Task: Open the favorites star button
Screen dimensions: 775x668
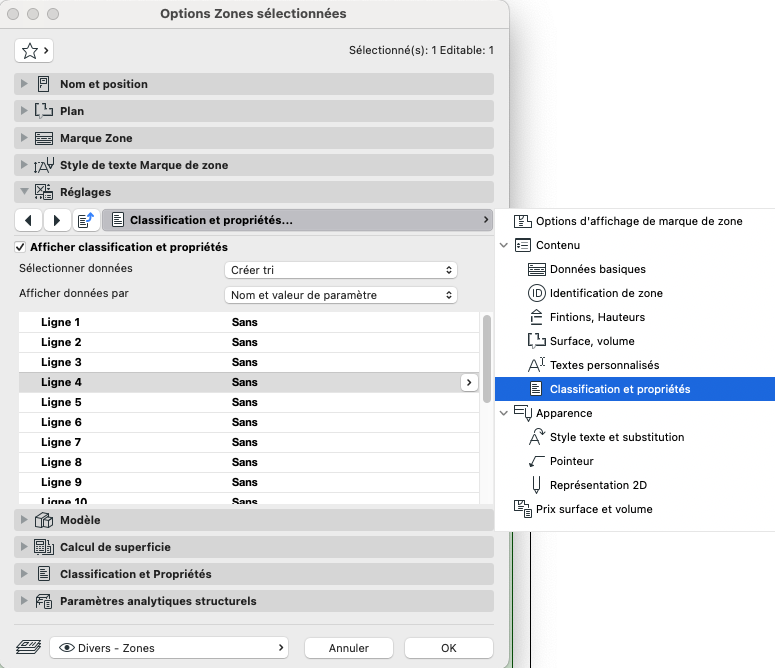Action: pos(34,50)
